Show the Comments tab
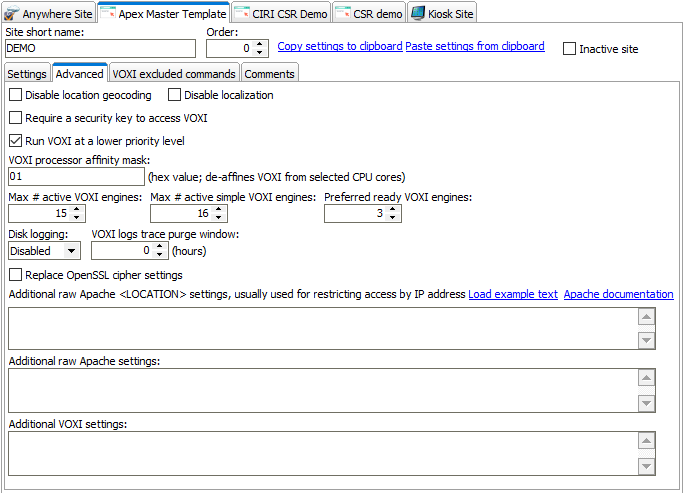The height and width of the screenshot is (493, 684). (269, 74)
